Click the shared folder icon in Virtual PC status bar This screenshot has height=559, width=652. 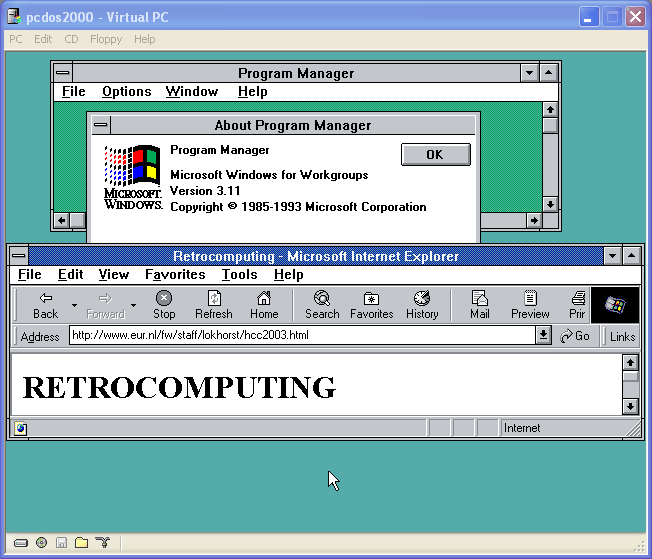81,542
